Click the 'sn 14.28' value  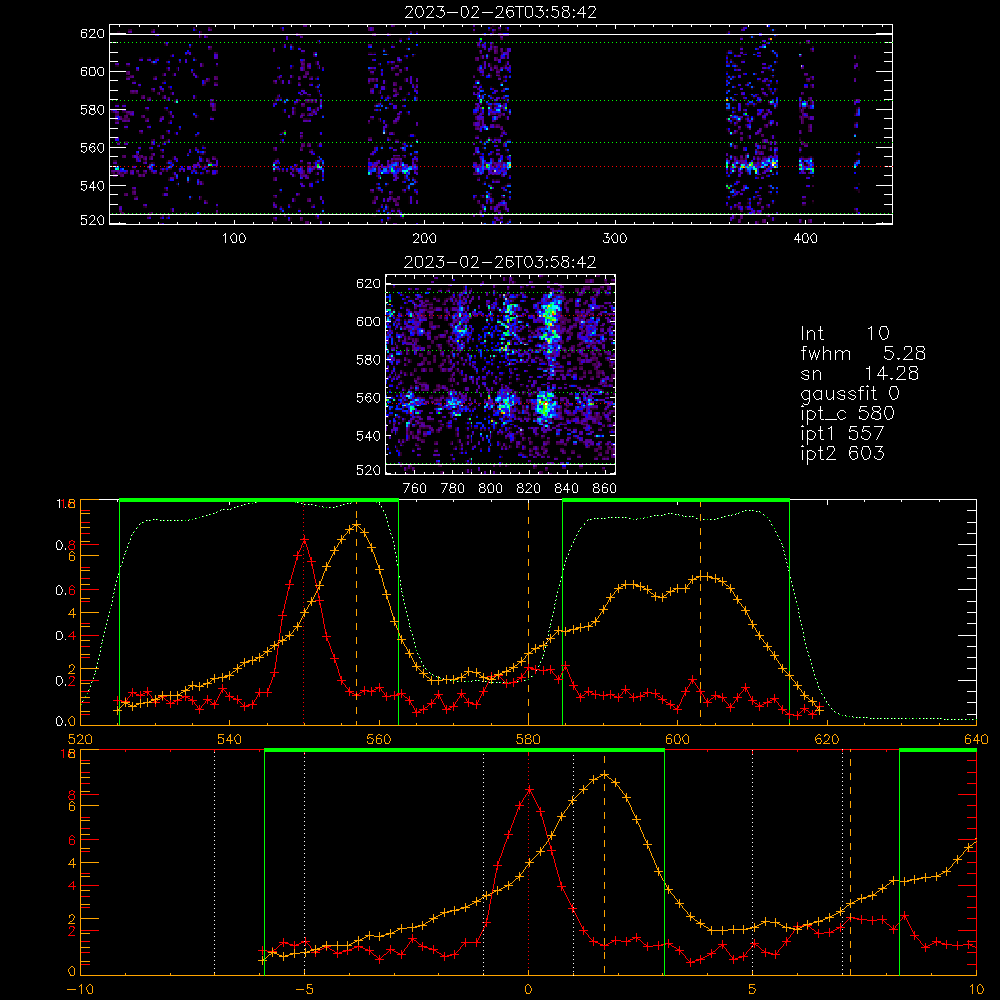coord(859,373)
